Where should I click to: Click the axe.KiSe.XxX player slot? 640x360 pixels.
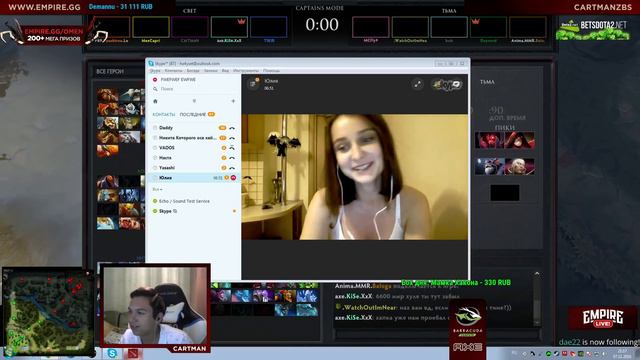tap(229, 29)
